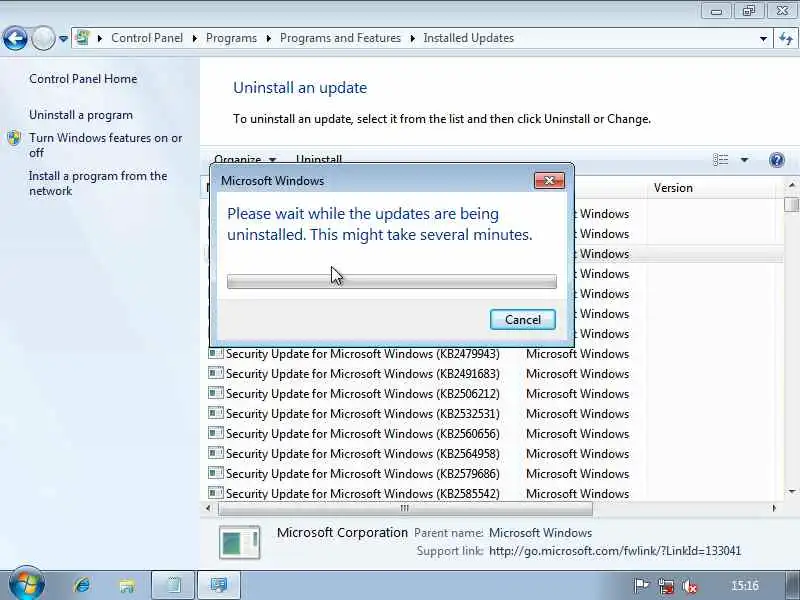Click the Forward navigation button
The image size is (800, 600).
click(x=43, y=38)
